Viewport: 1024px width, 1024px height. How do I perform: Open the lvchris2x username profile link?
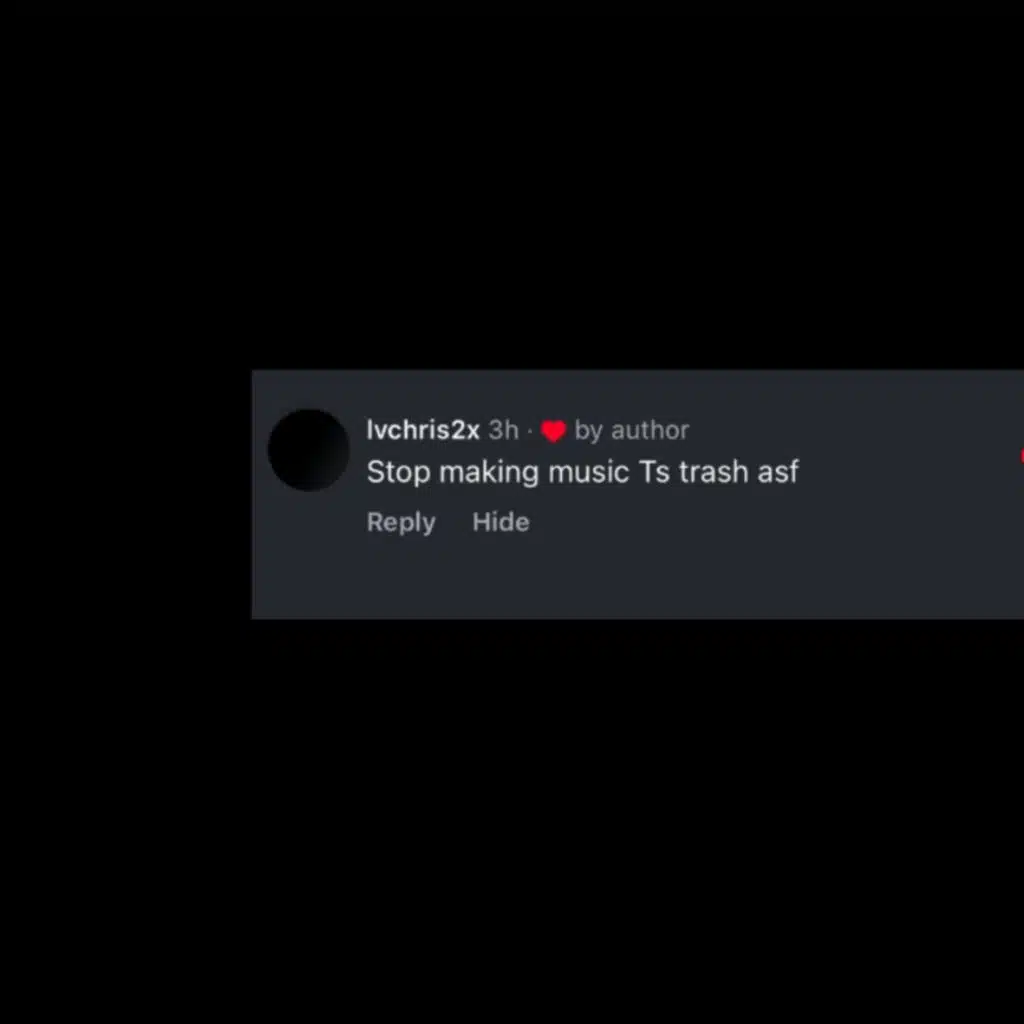click(x=423, y=430)
